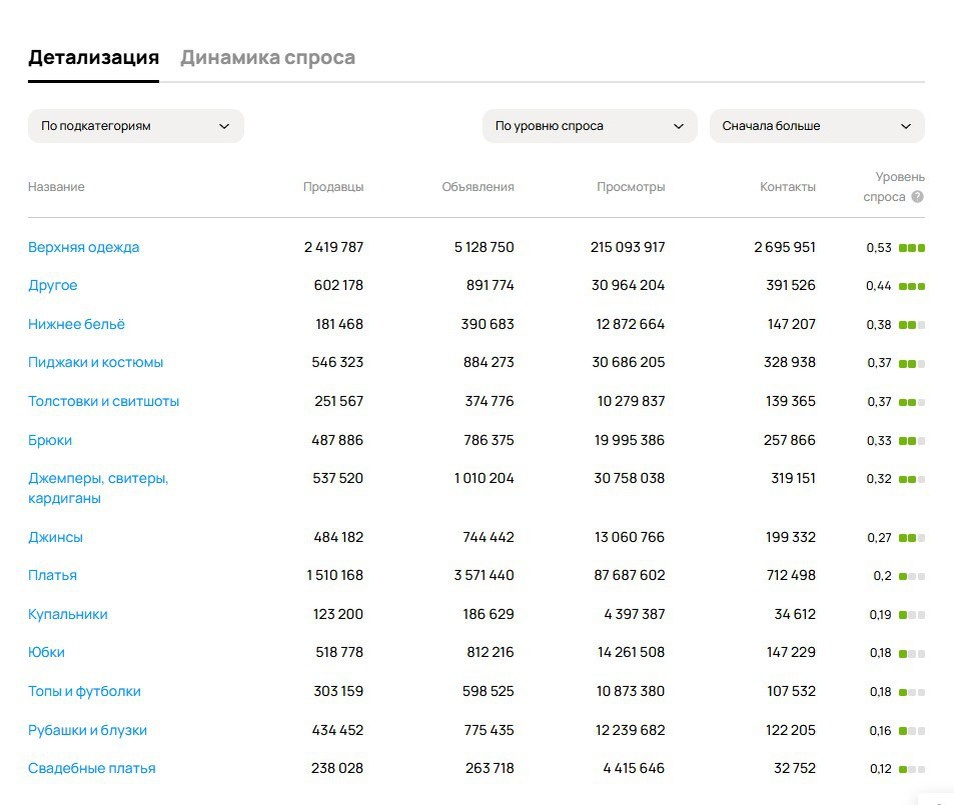Click the Контакты column header
This screenshot has width=954, height=805.
click(788, 187)
